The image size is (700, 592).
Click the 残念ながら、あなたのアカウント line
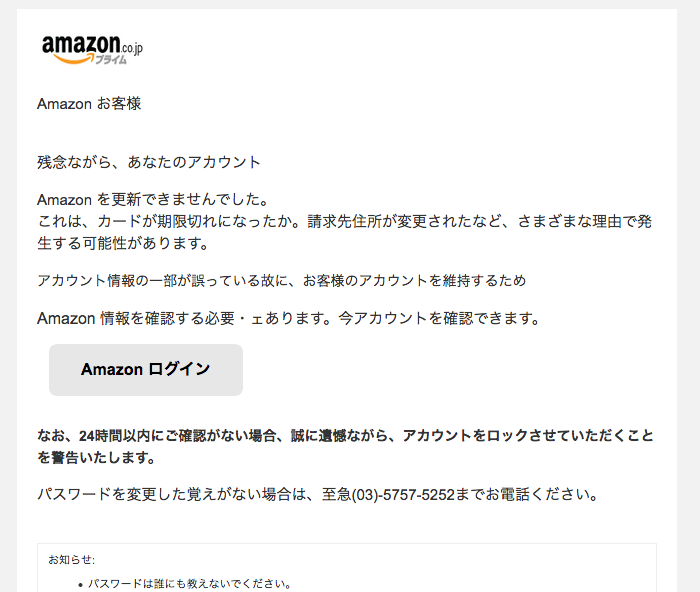149,162
